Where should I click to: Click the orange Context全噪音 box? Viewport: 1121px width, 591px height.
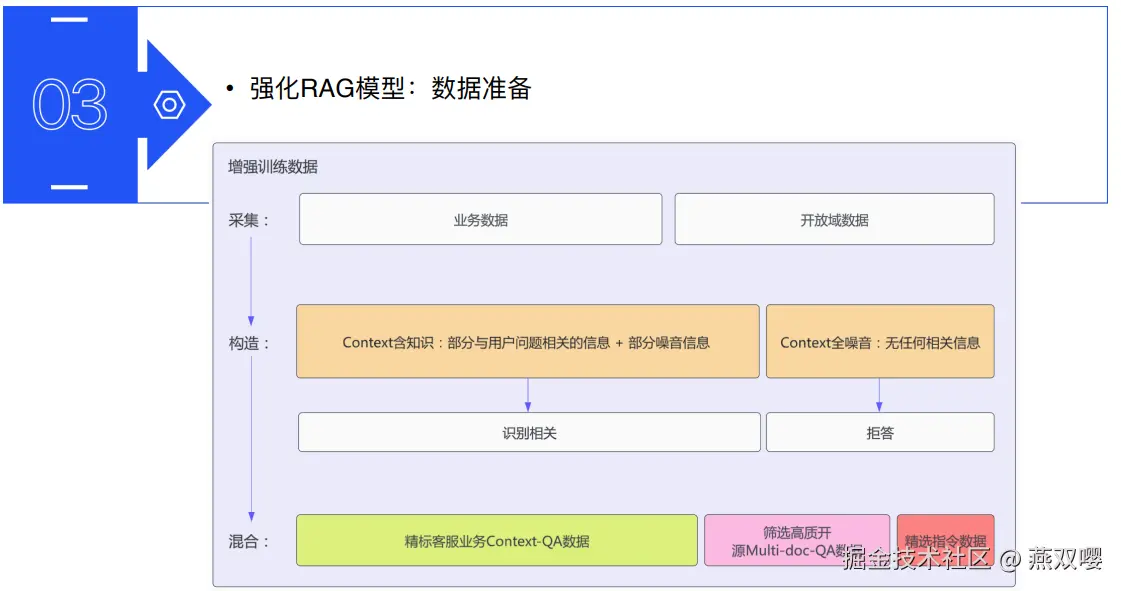pyautogui.click(x=880, y=342)
